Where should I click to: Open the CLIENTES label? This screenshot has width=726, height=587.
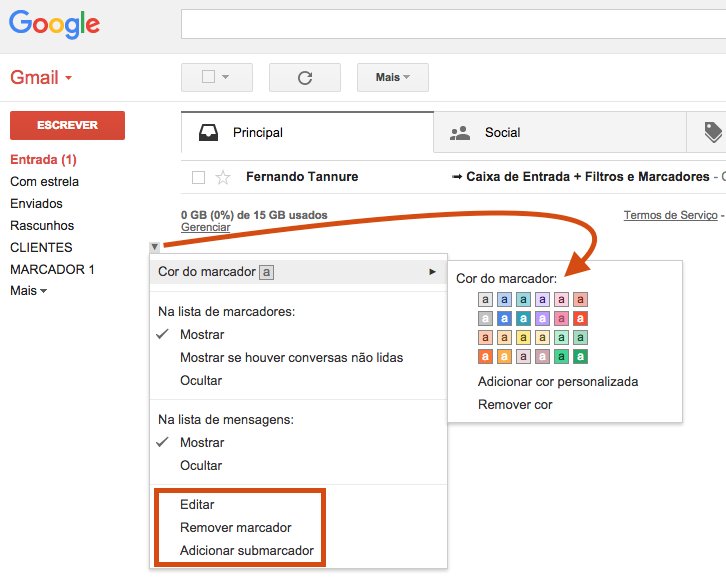(41, 248)
